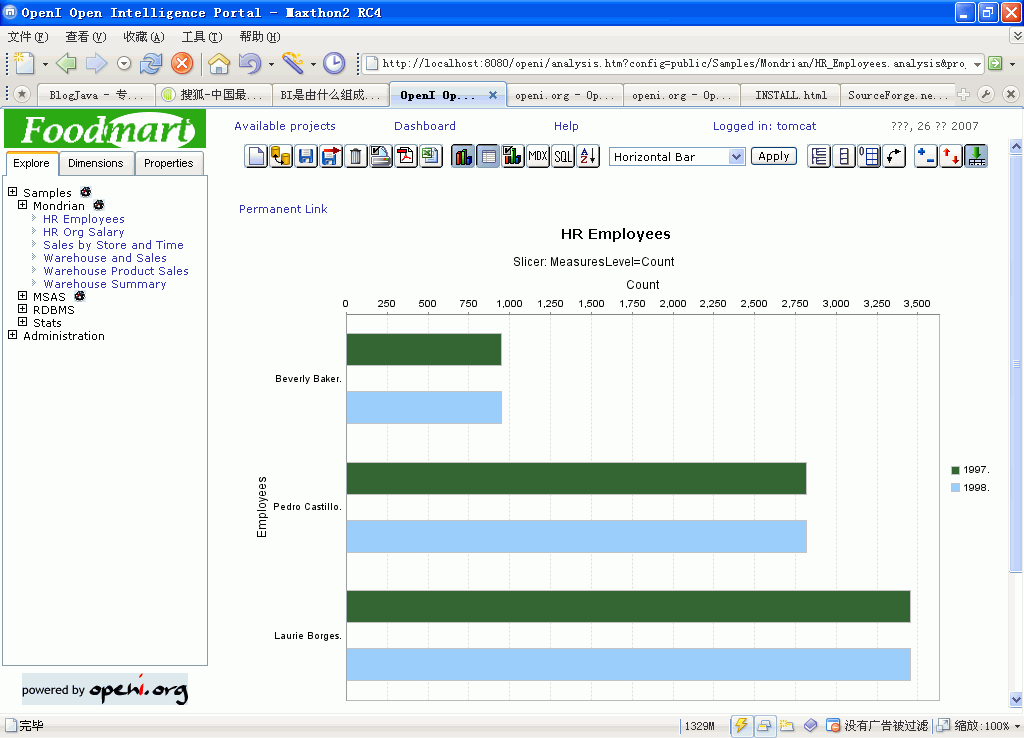Click the dark green 1997 legend swatch
The width and height of the screenshot is (1024, 738).
pos(955,470)
